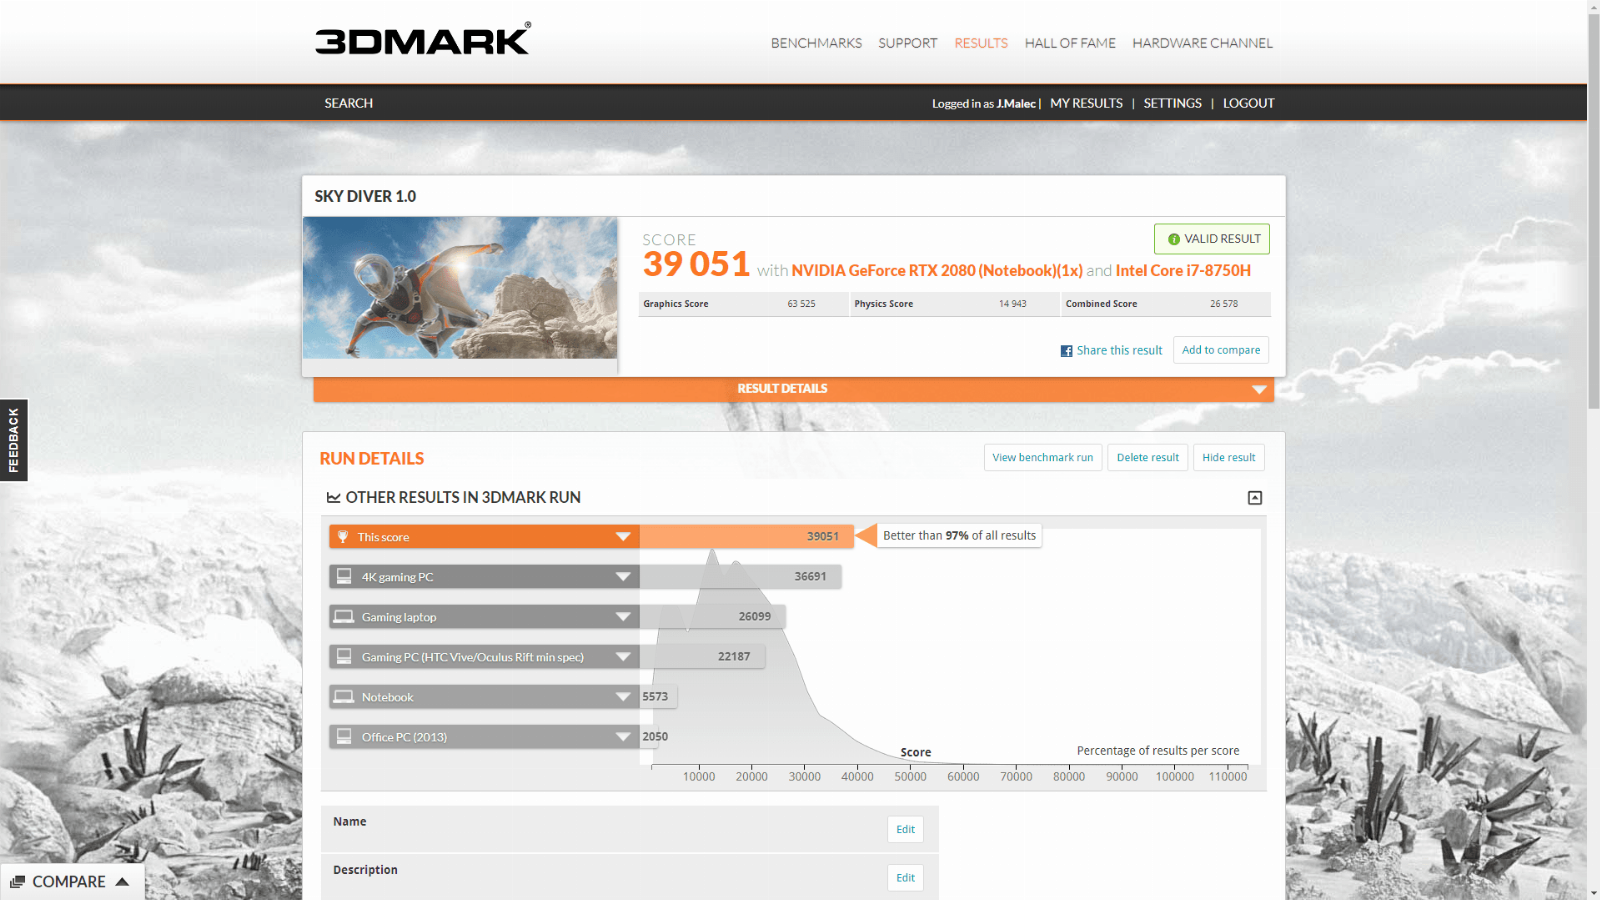1600x900 pixels.
Task: Click the Intel Core i7-8750H link
Action: point(1183,271)
